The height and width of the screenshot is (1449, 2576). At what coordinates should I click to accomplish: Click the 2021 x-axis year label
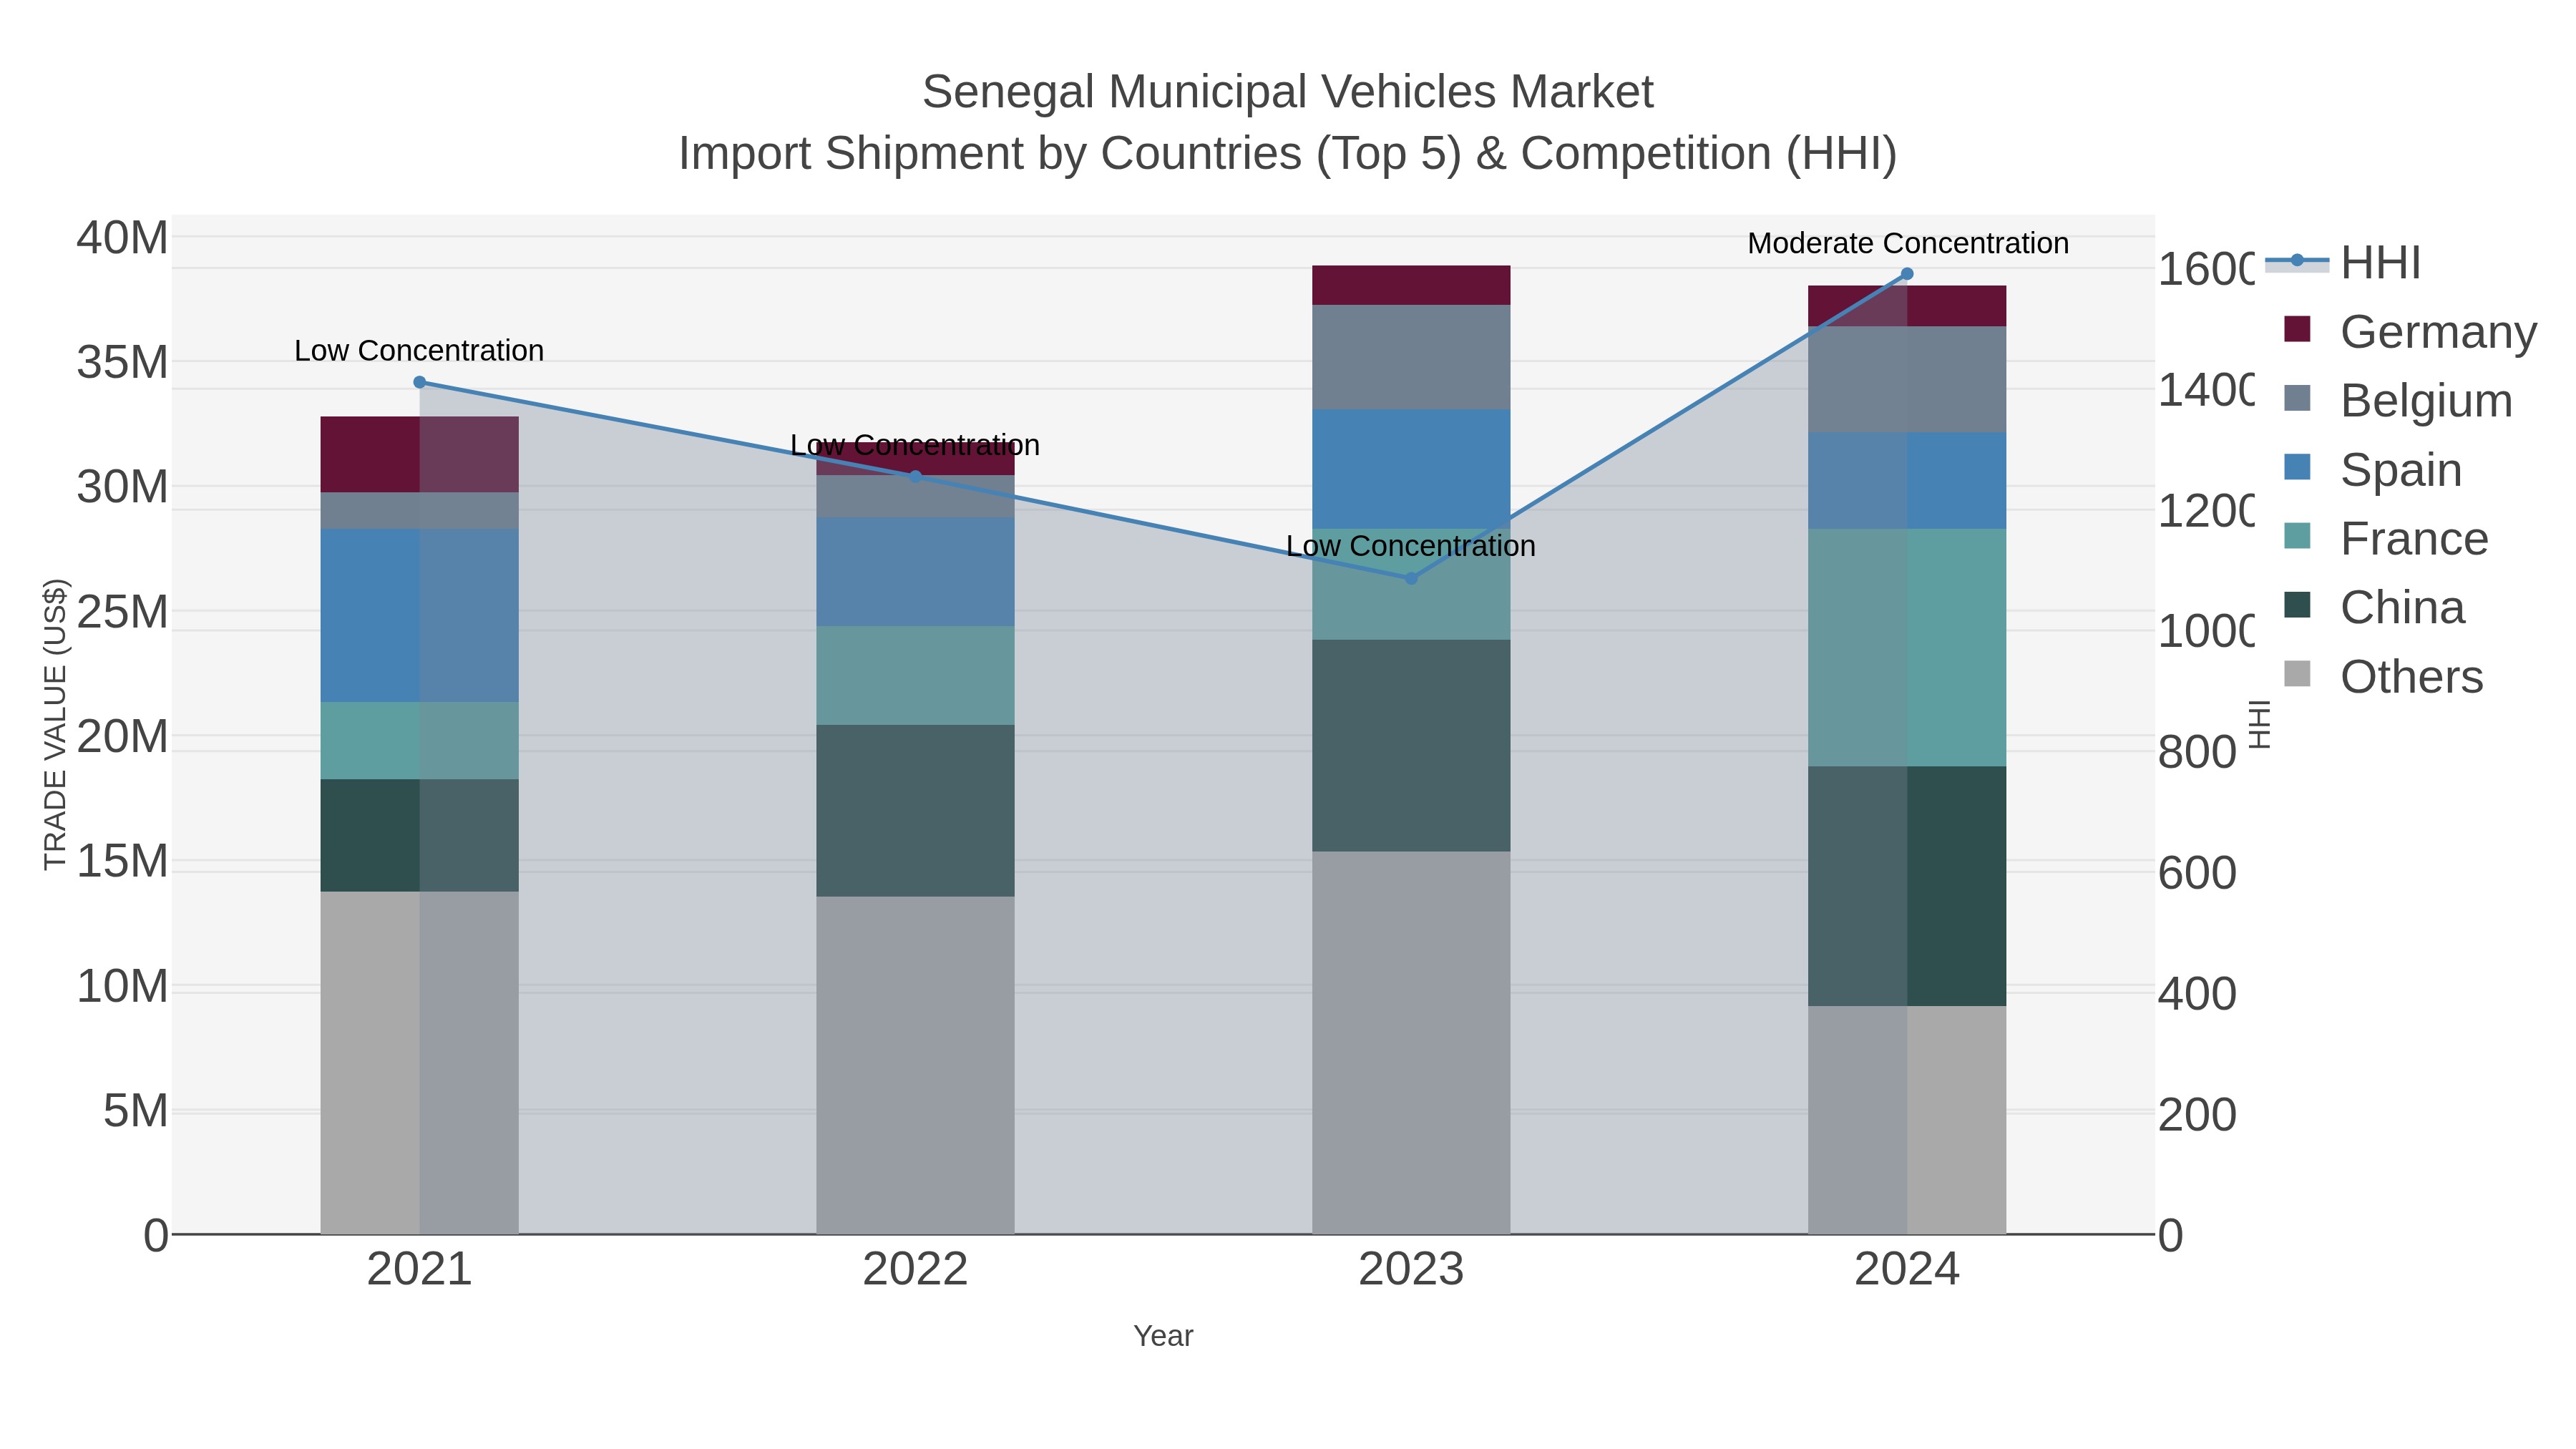tap(419, 1270)
